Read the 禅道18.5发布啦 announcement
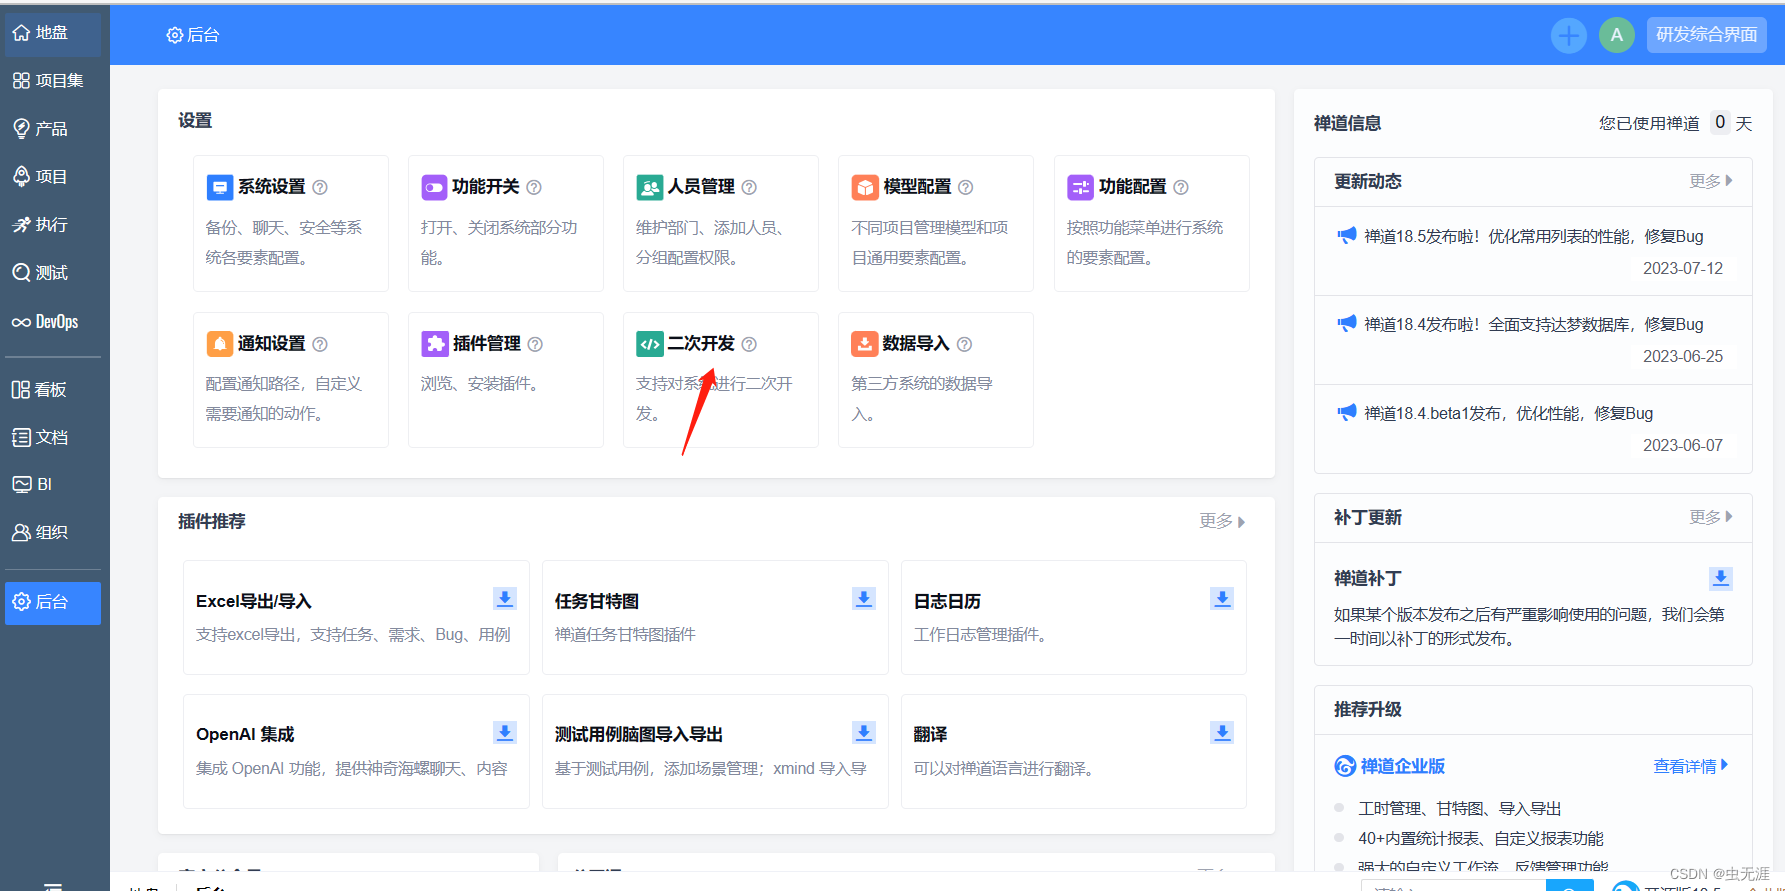Image resolution: width=1785 pixels, height=891 pixels. click(1534, 237)
